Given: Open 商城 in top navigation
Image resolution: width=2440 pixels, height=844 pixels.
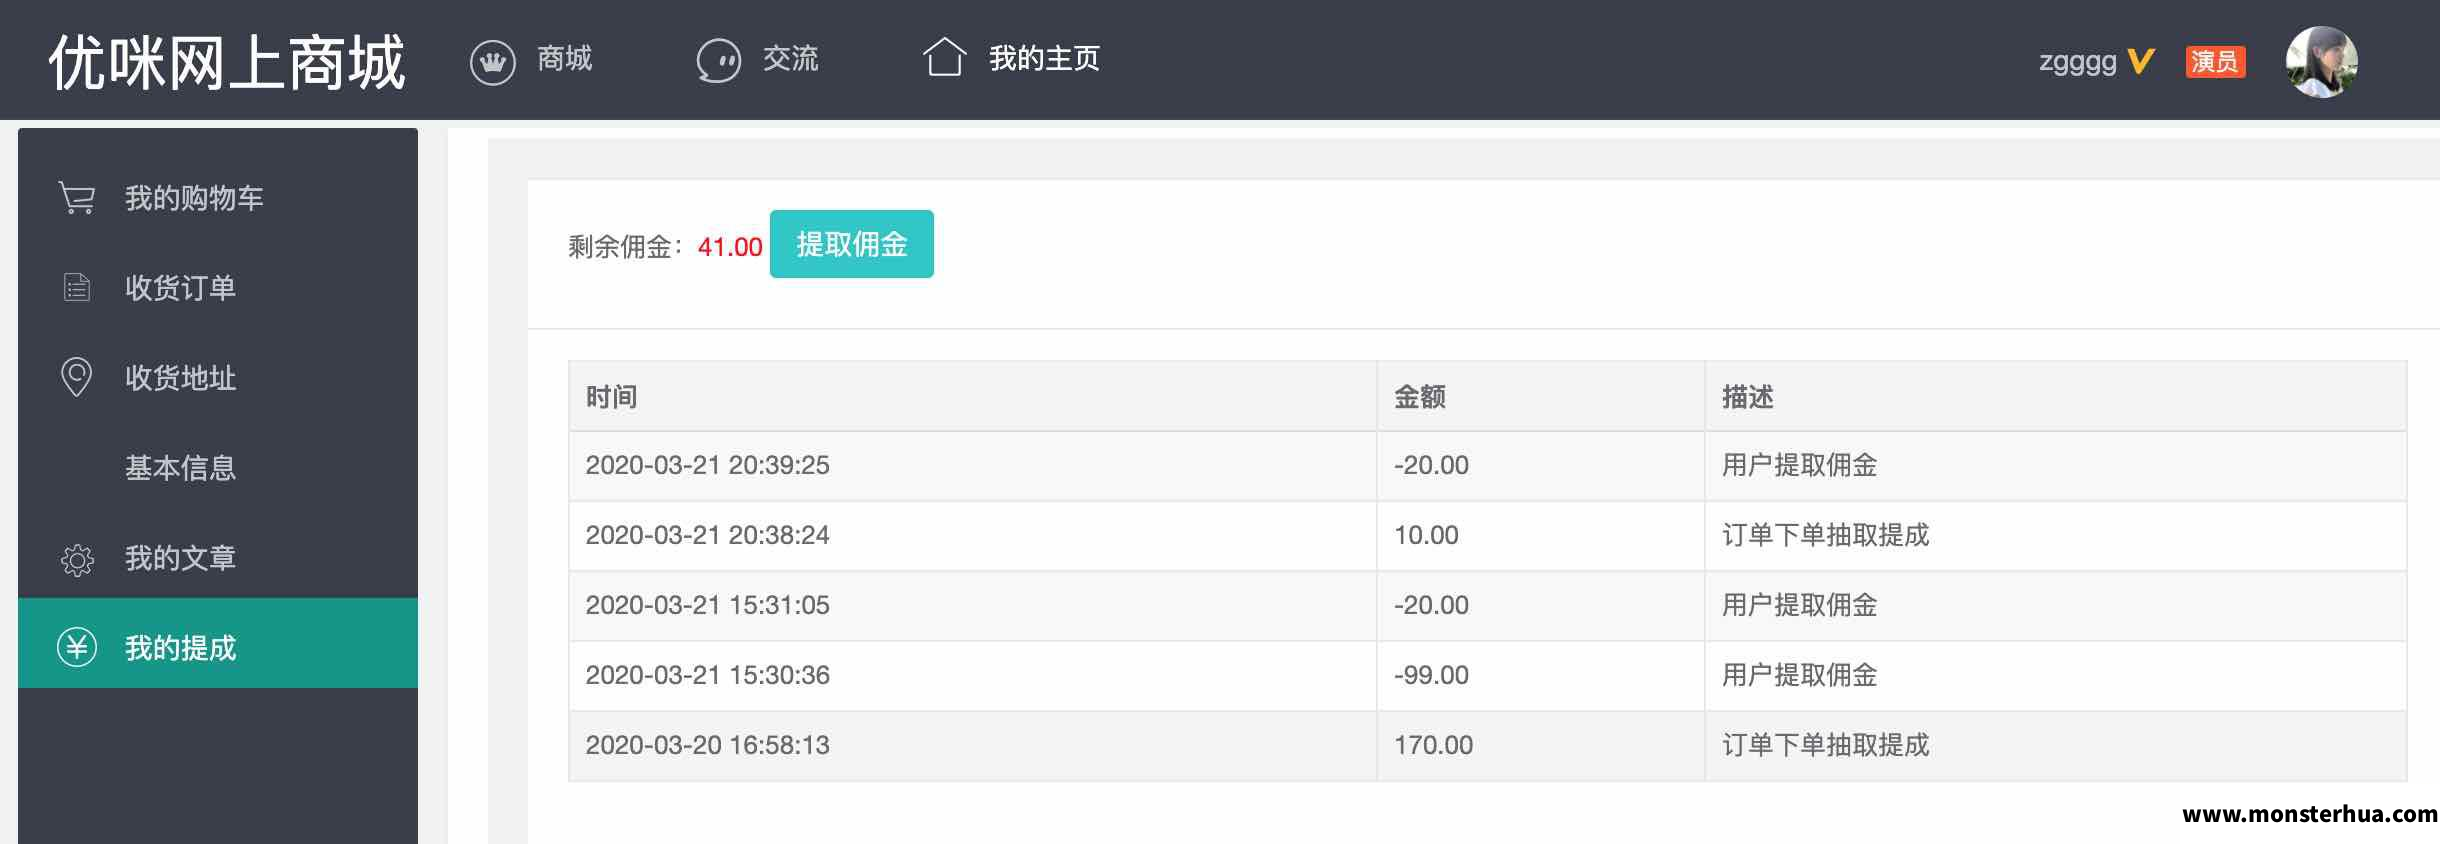Looking at the screenshot, I should [x=565, y=59].
